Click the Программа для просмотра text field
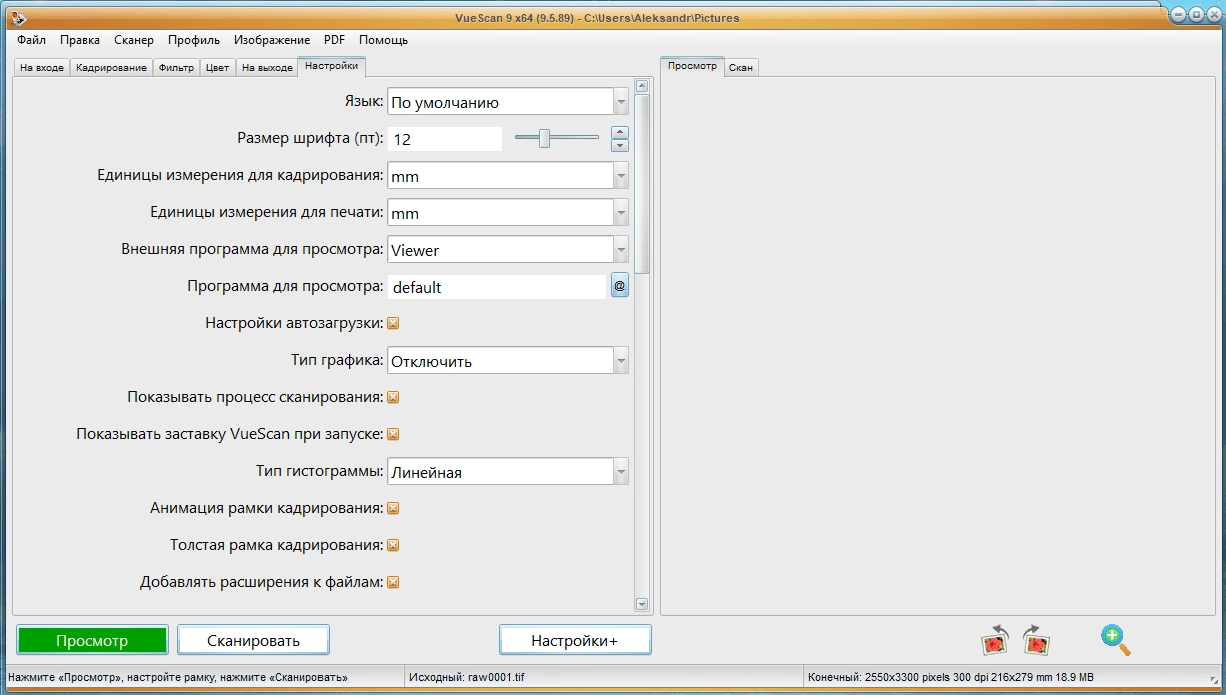Viewport: 1226px width, 695px height. coord(497,287)
